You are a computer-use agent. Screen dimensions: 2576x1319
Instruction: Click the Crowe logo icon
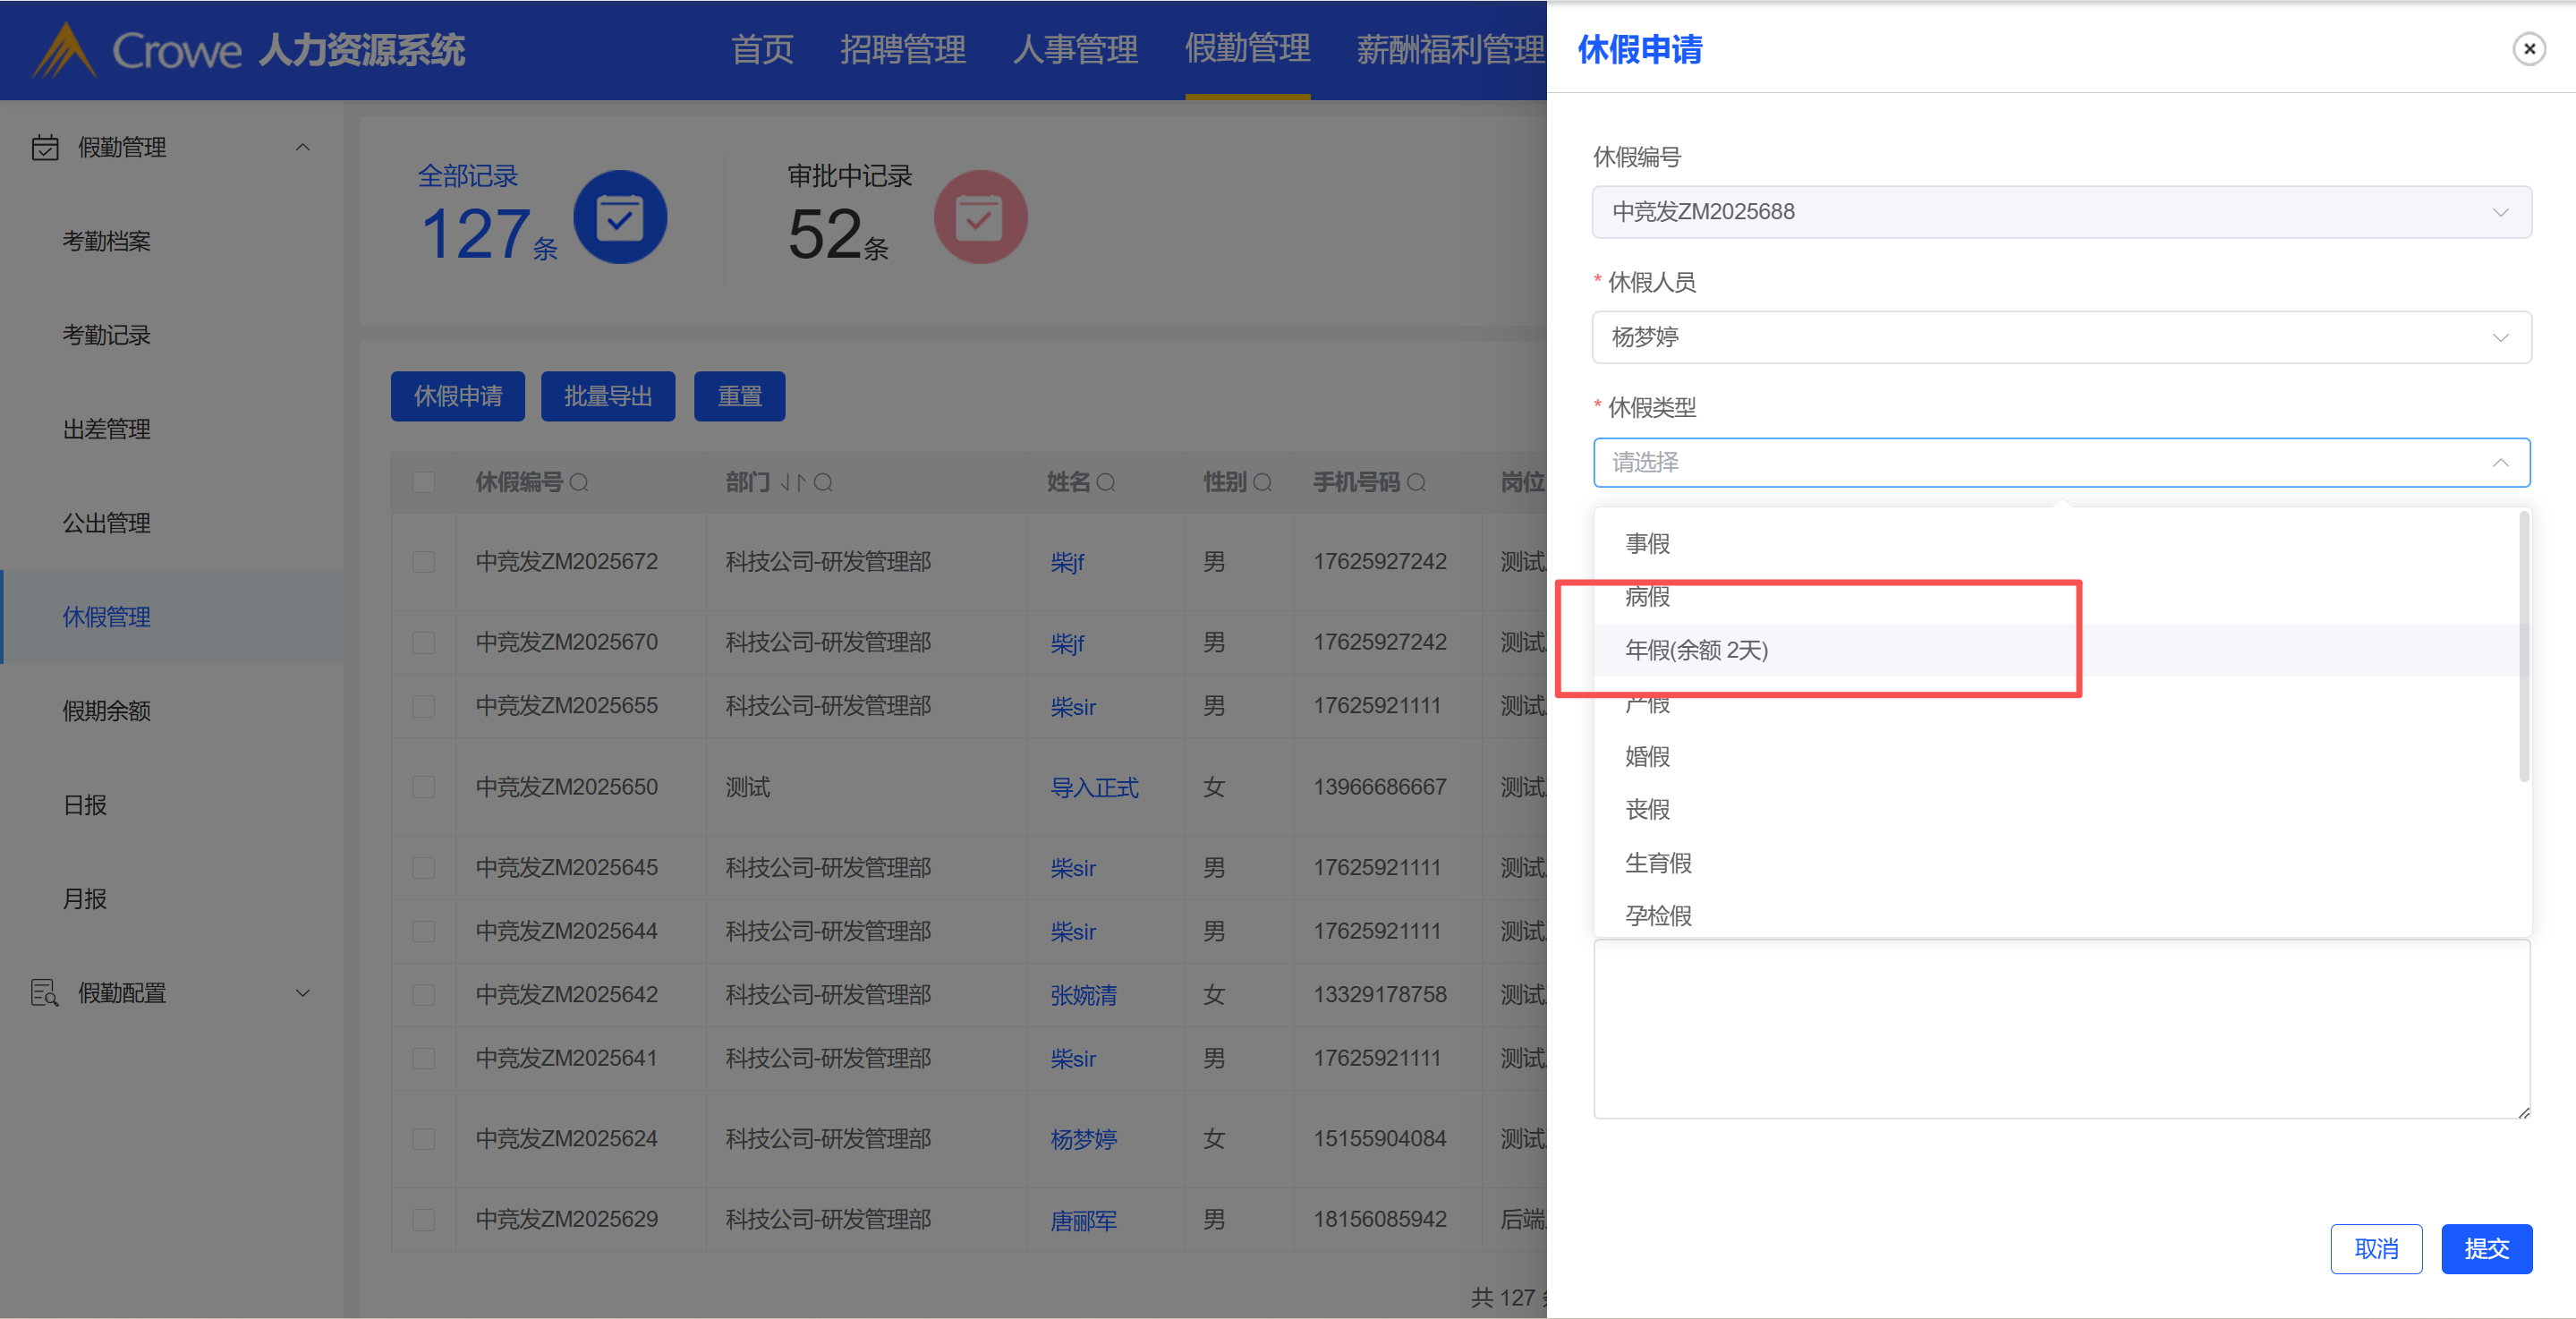coord(64,50)
